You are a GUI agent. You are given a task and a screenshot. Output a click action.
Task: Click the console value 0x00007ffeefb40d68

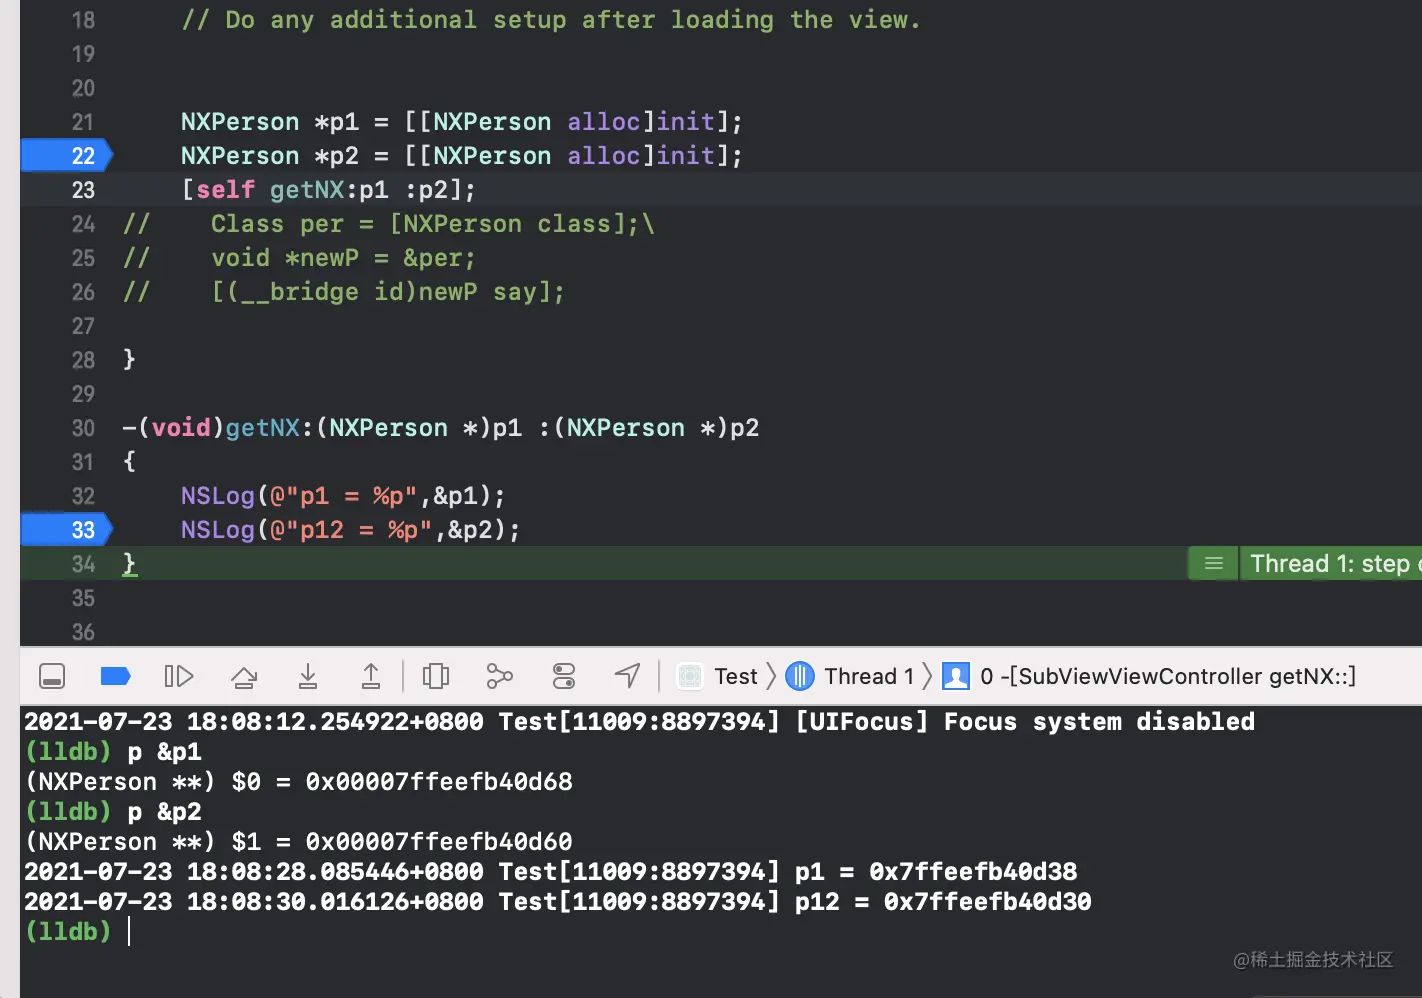[x=439, y=782]
